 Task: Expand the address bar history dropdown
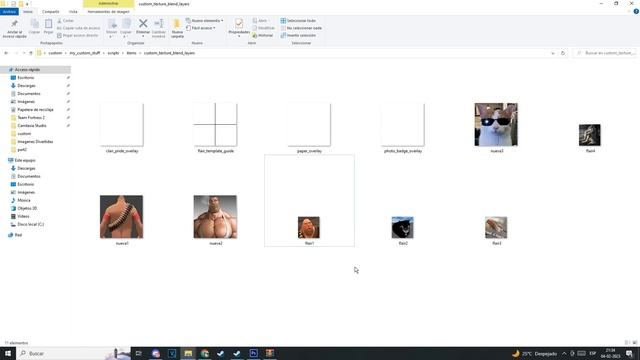pos(553,53)
